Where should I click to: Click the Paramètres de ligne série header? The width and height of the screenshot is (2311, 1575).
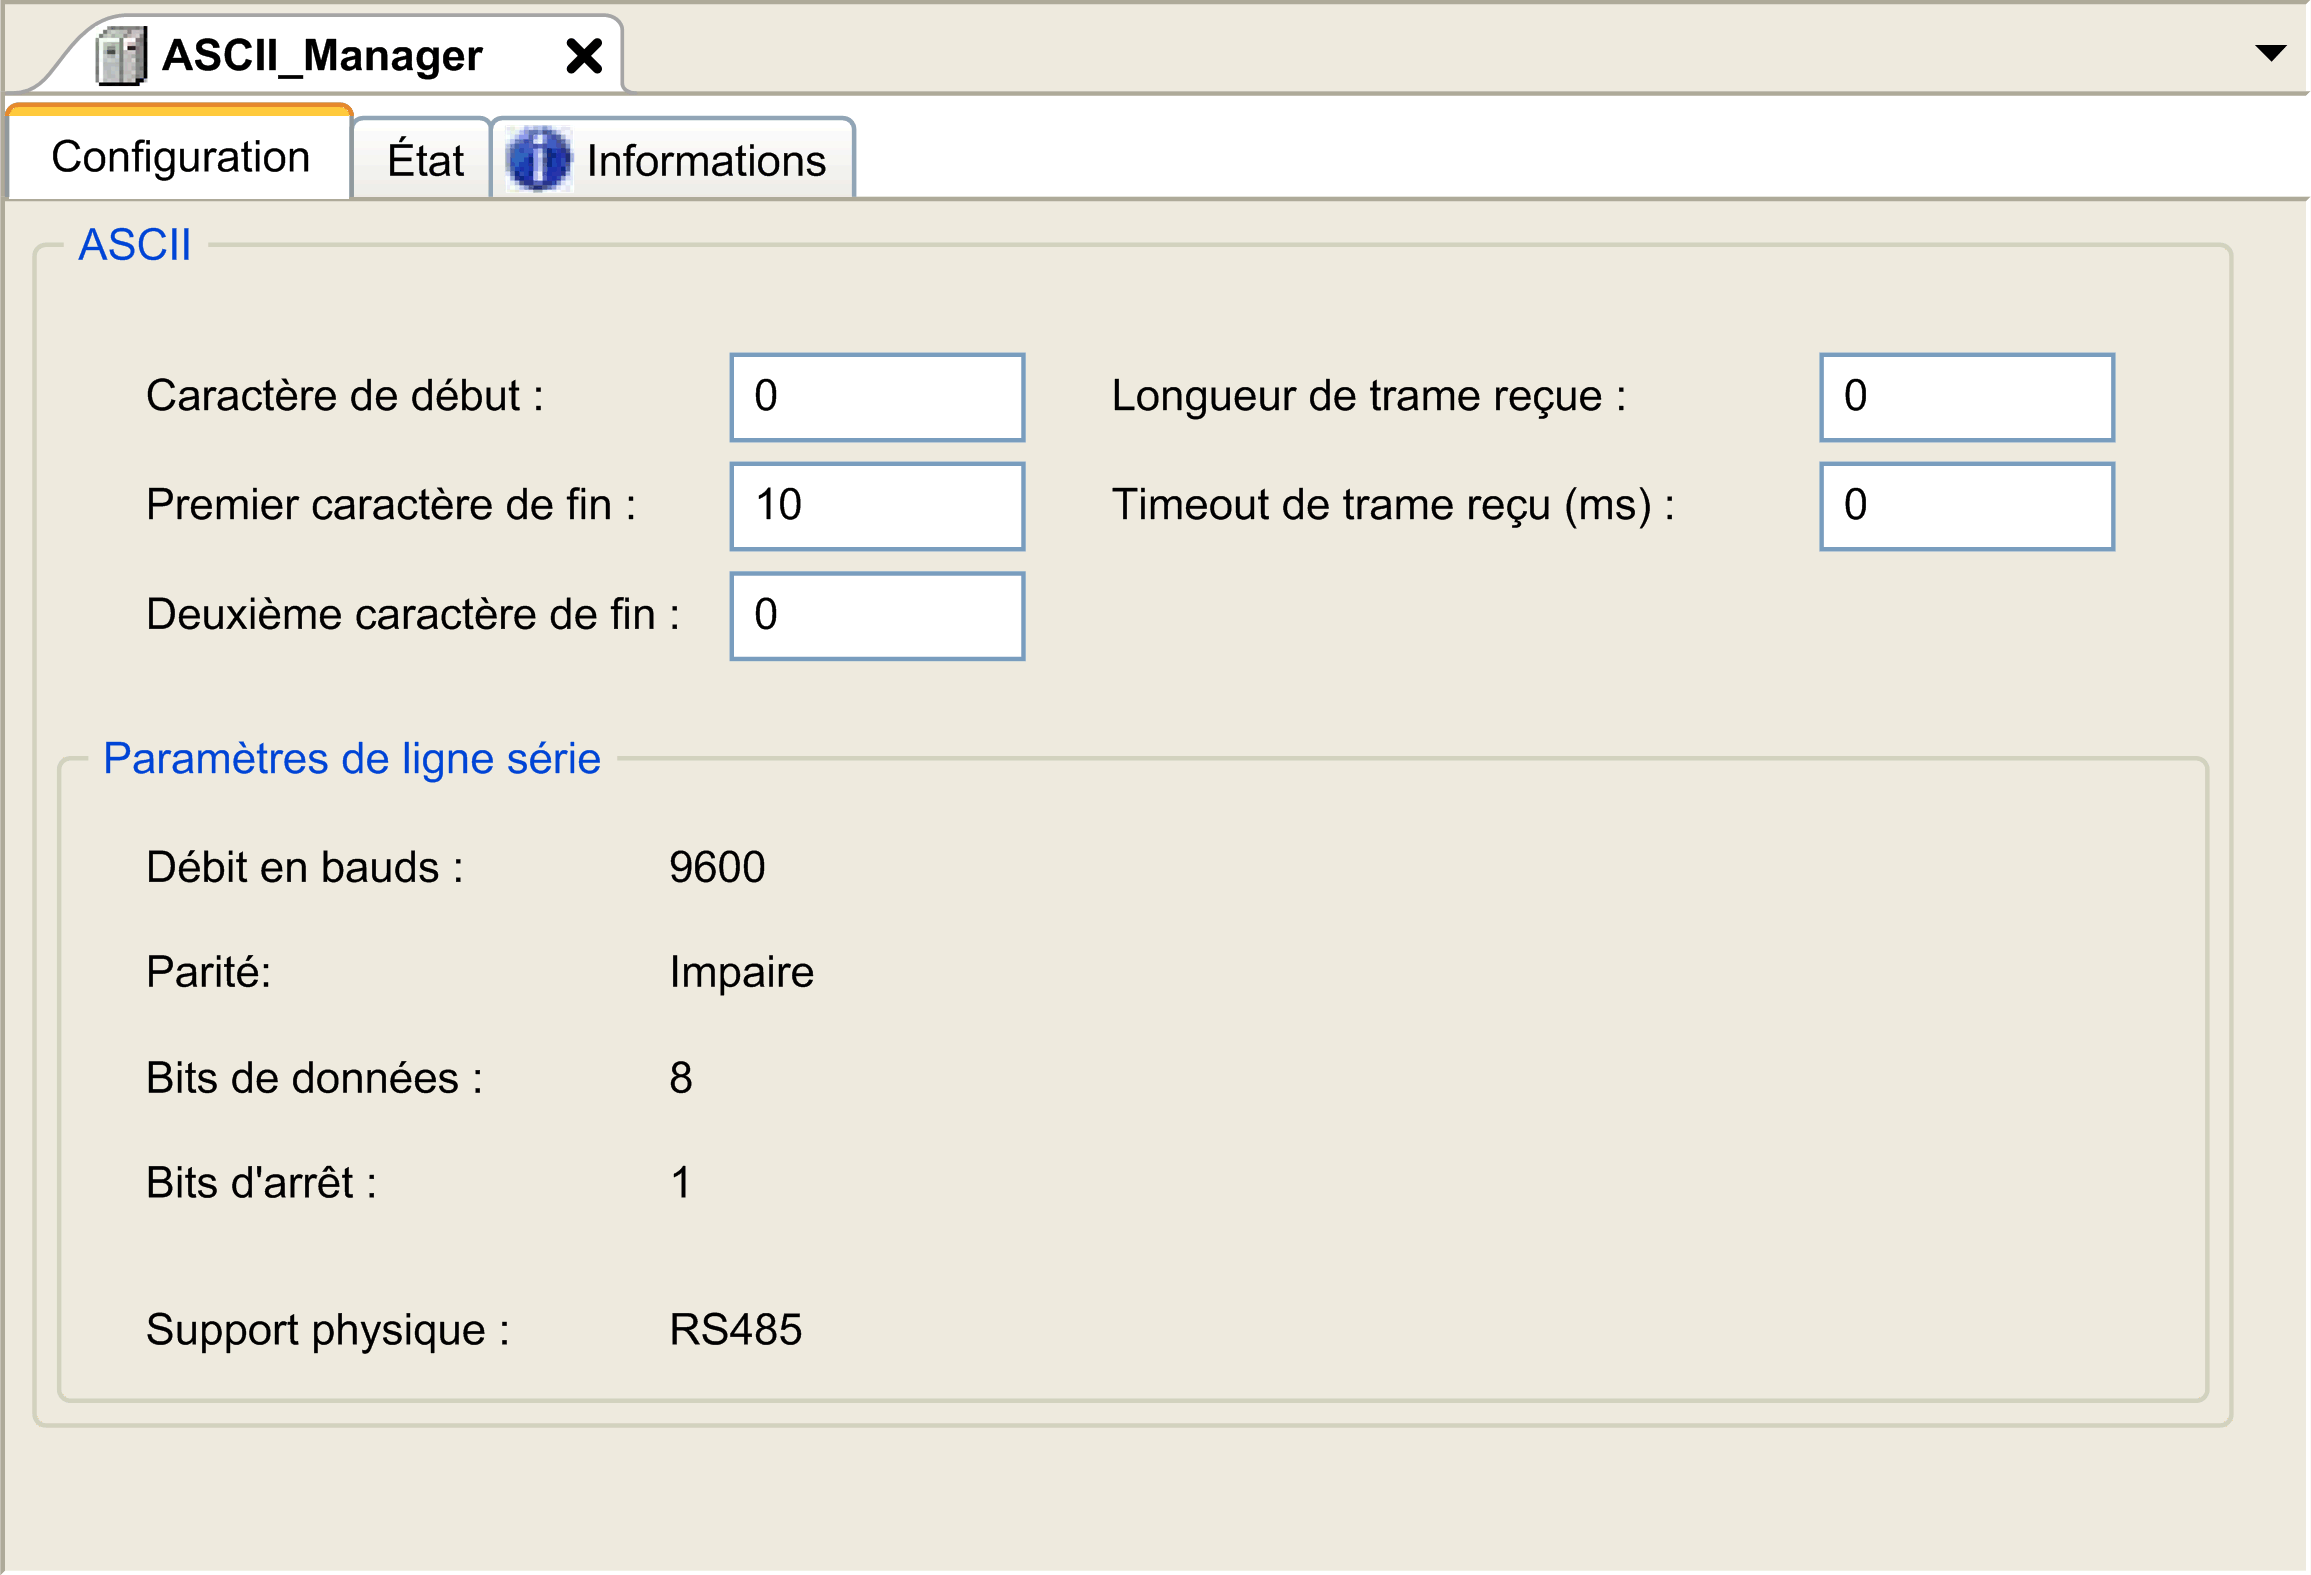click(x=352, y=759)
